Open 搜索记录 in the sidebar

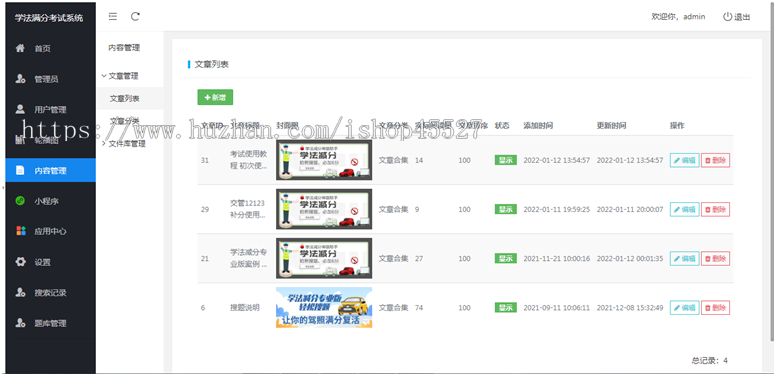coord(50,292)
